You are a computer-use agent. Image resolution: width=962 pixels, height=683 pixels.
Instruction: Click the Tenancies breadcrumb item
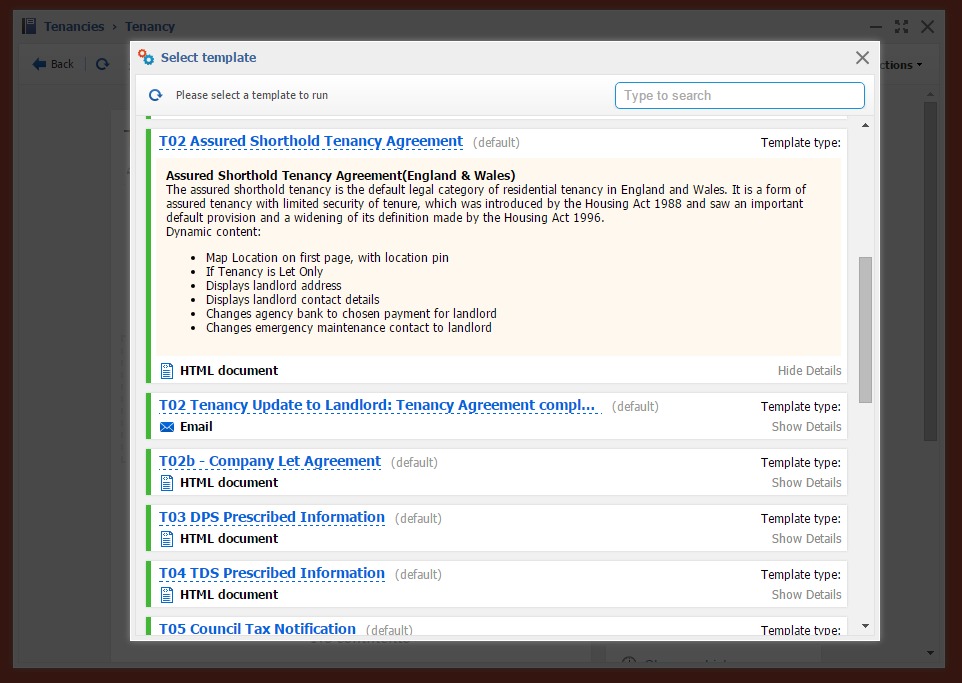point(74,26)
